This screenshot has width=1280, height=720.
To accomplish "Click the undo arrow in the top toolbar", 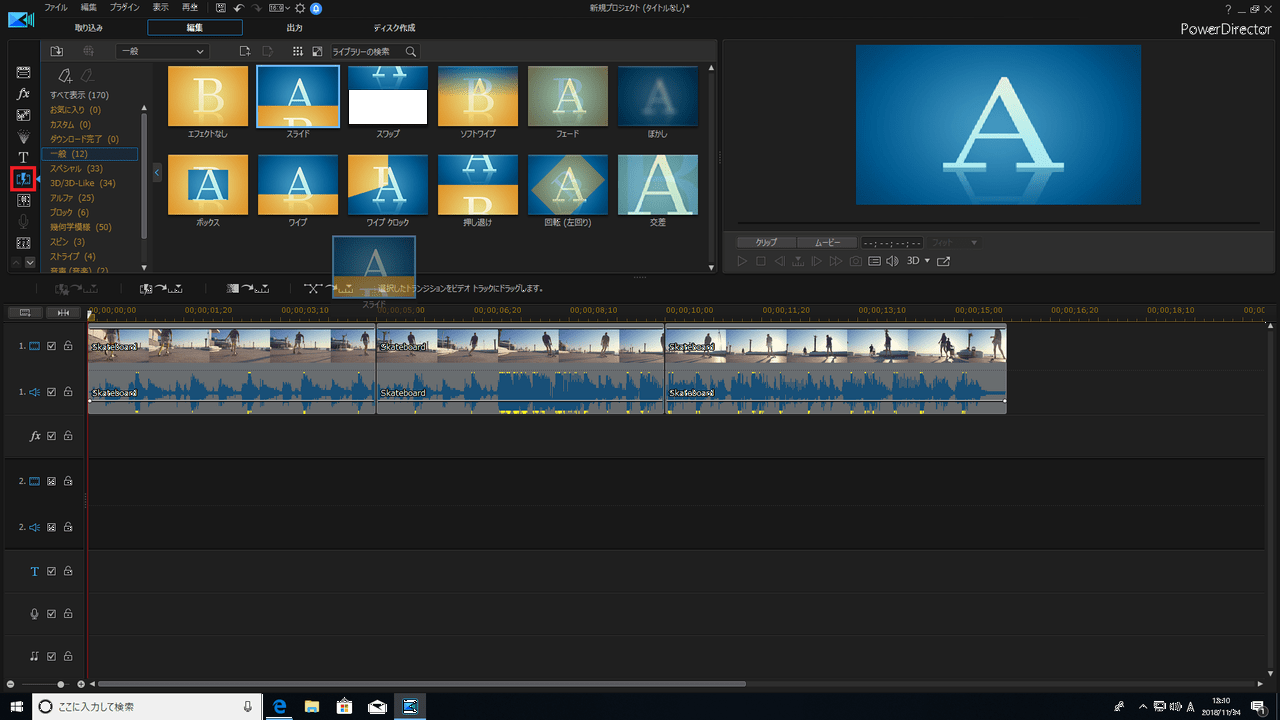I will [x=239, y=8].
